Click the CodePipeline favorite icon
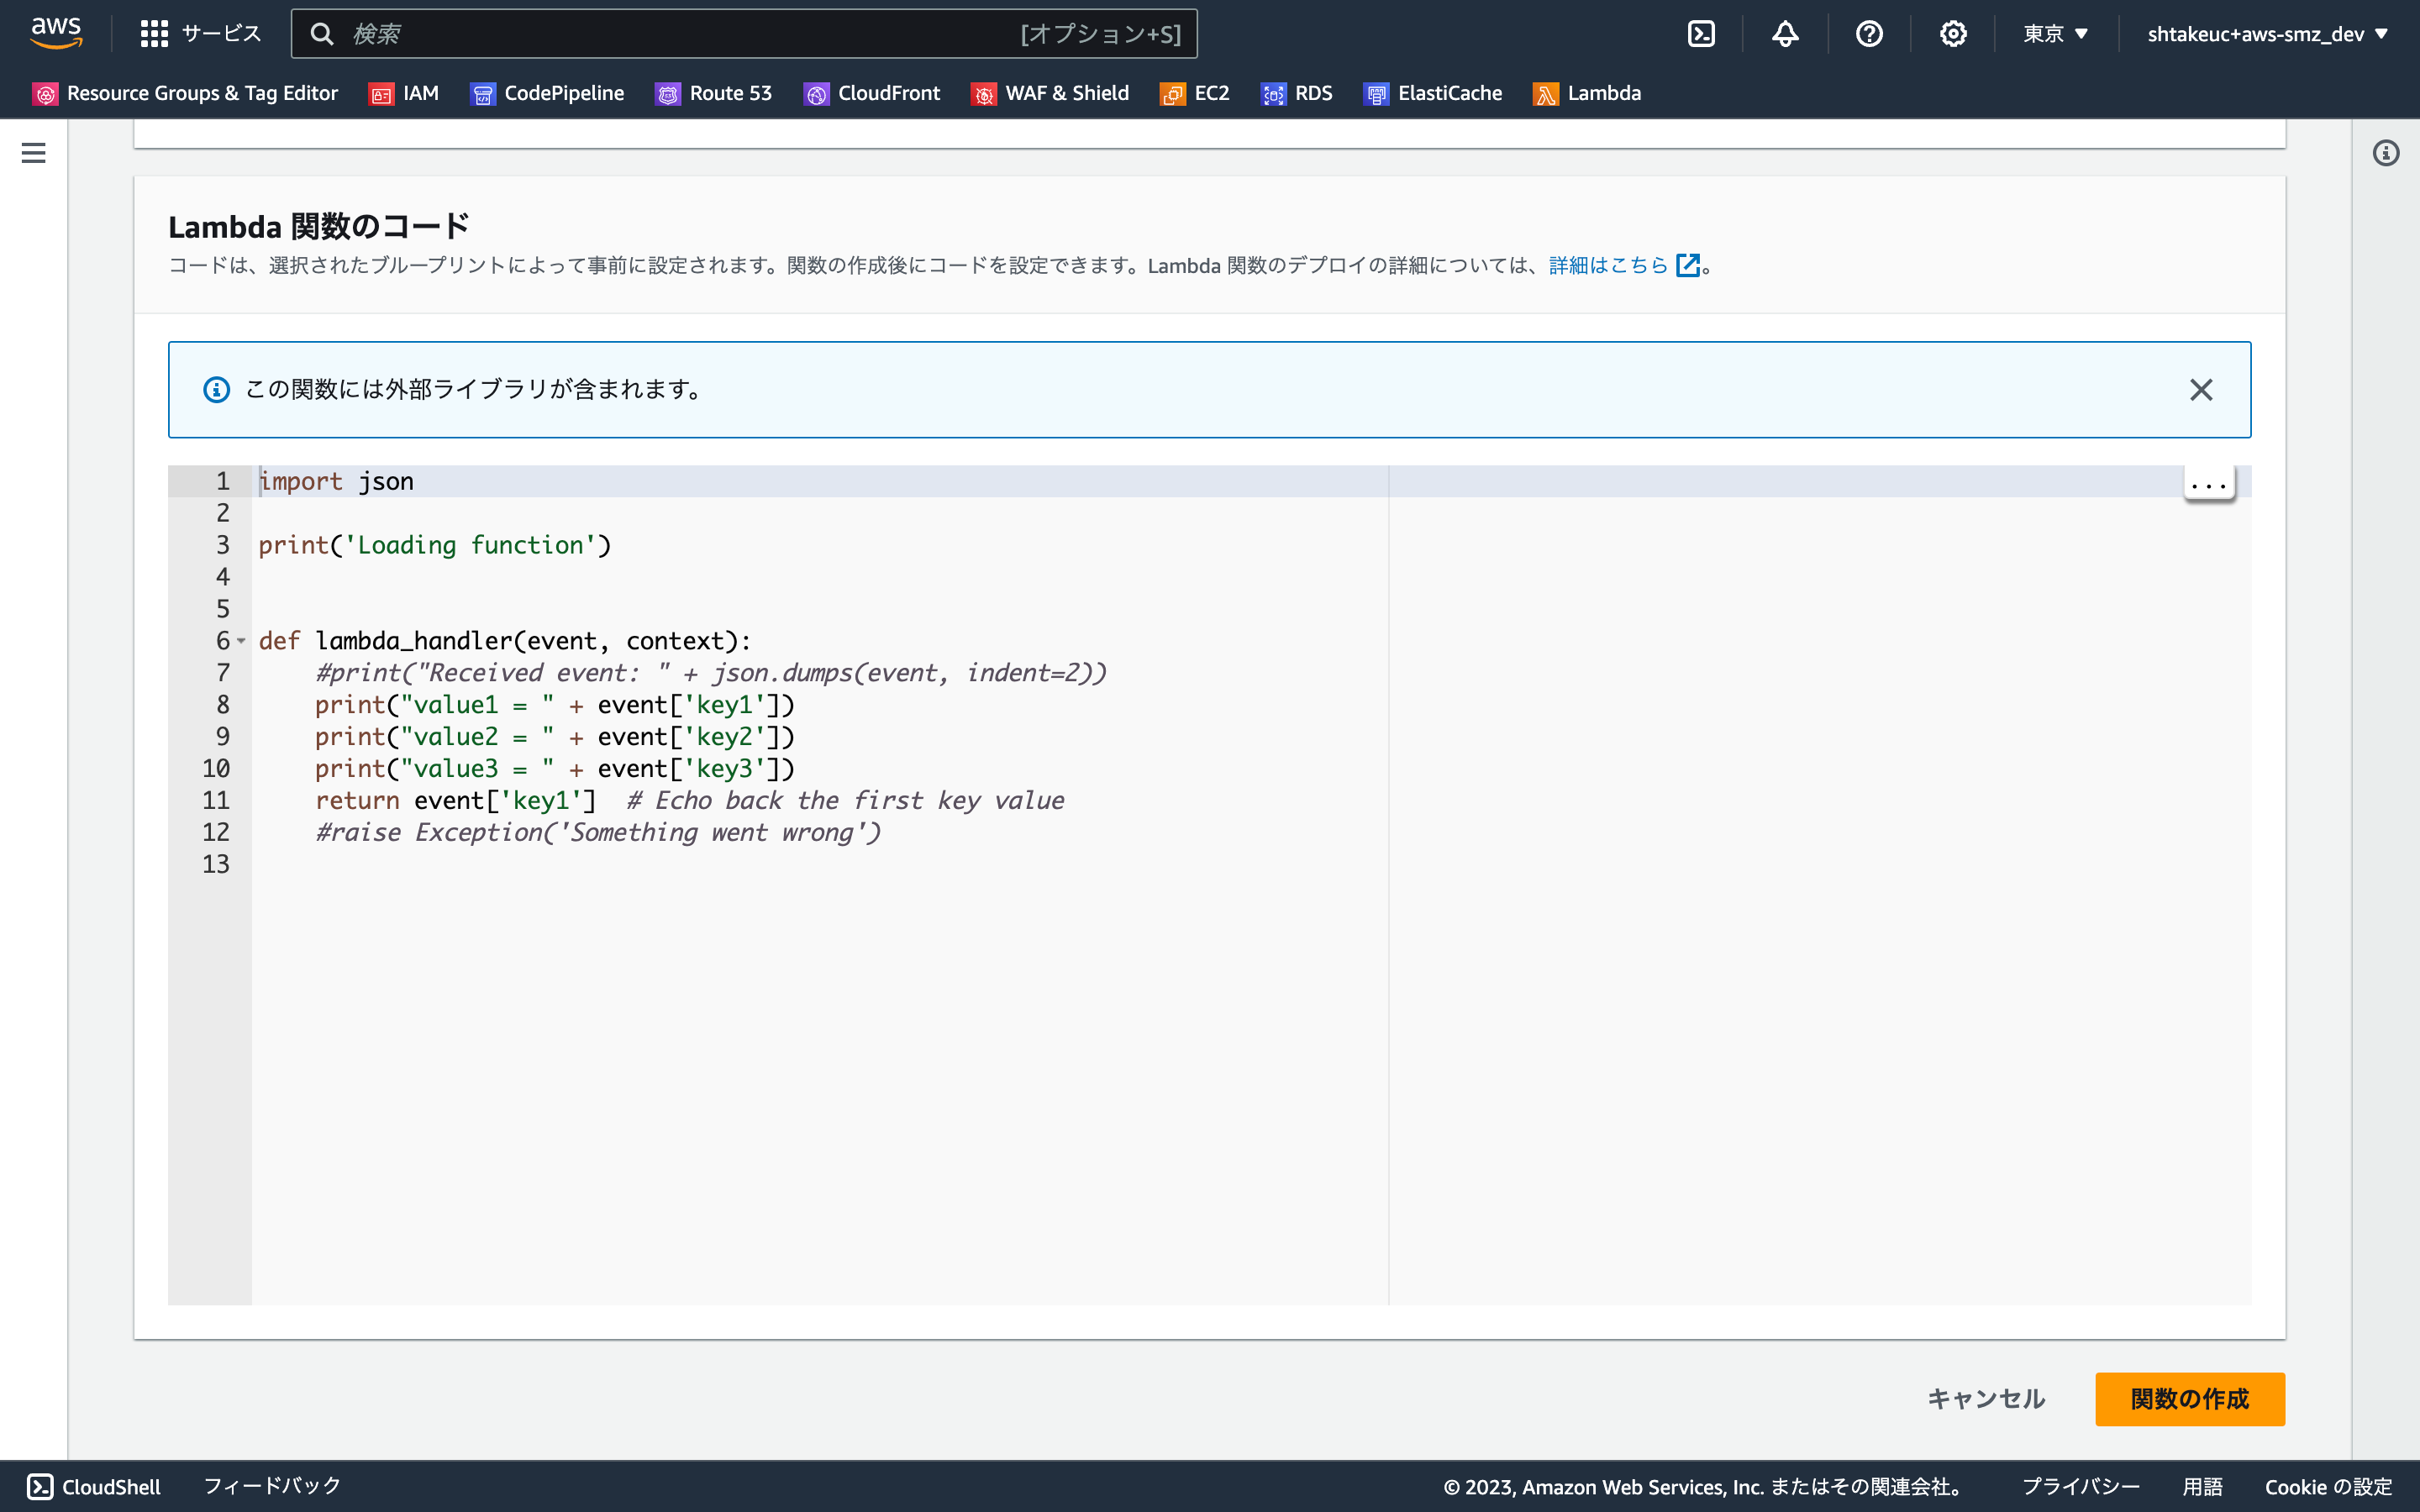This screenshot has height=1512, width=2420. click(483, 94)
